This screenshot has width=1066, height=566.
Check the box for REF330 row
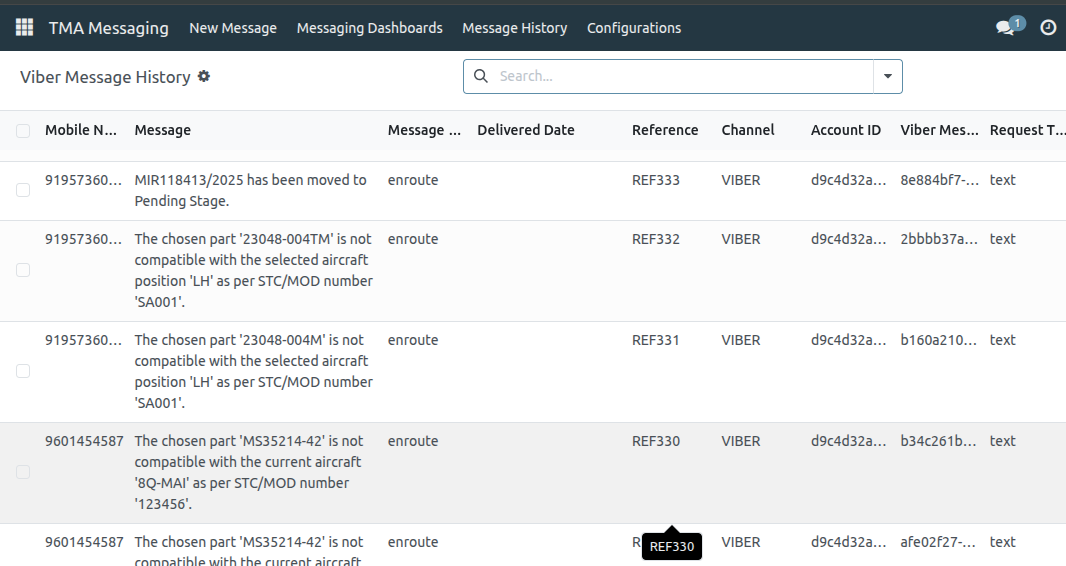(23, 472)
